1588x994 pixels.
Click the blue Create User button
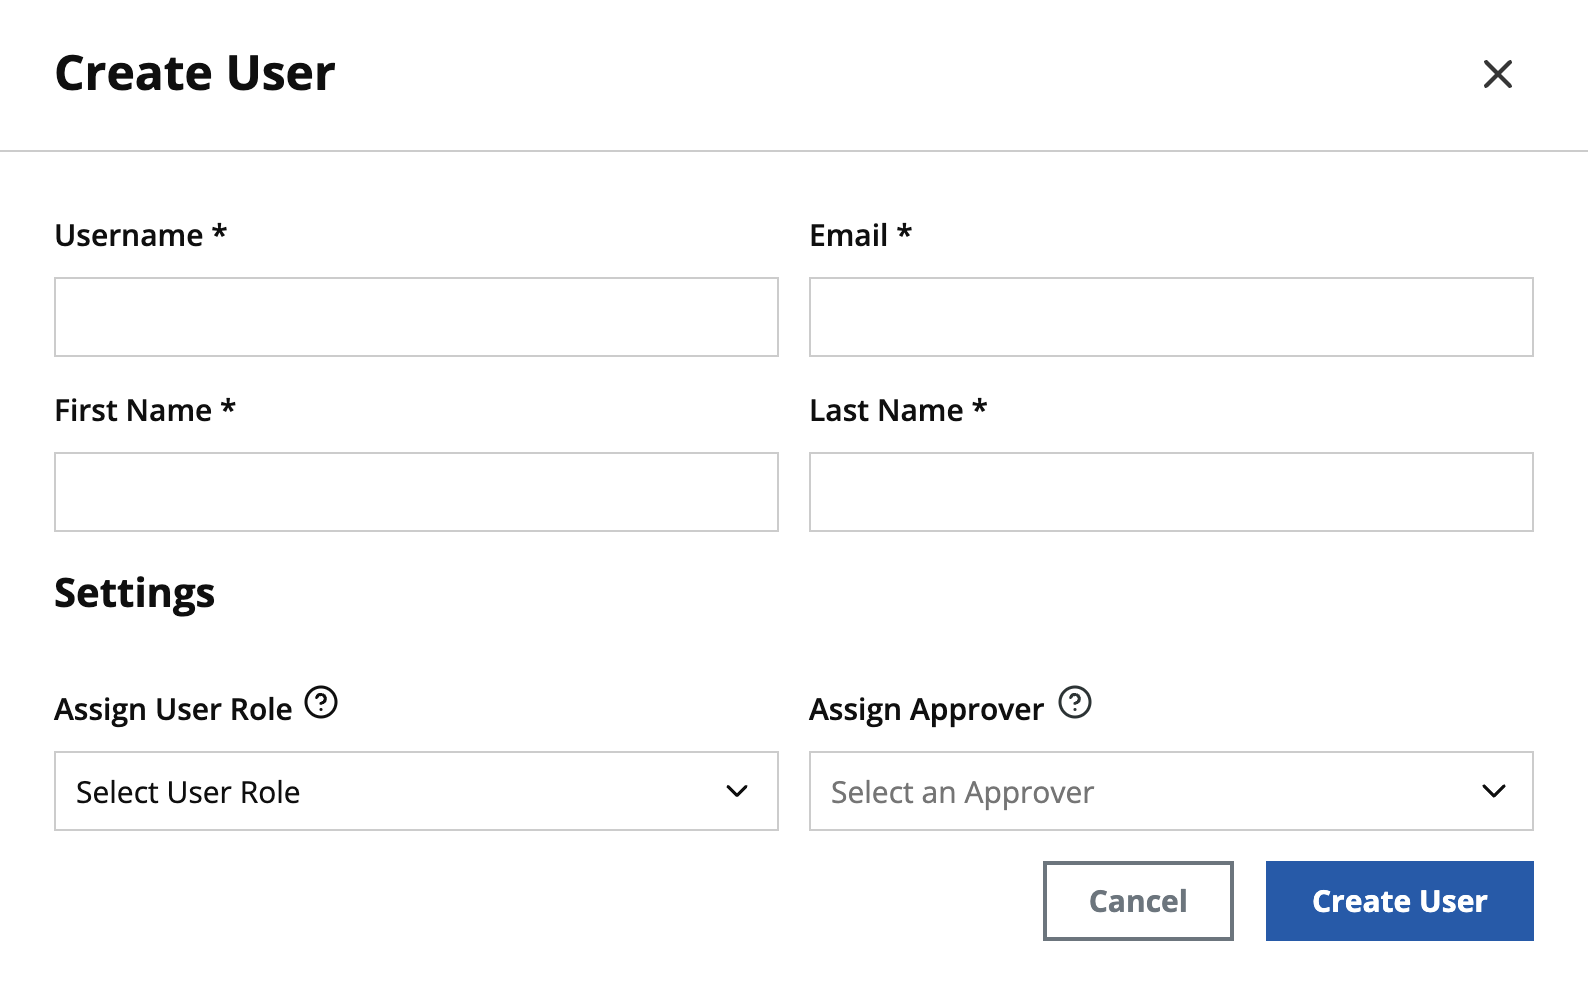[1399, 901]
